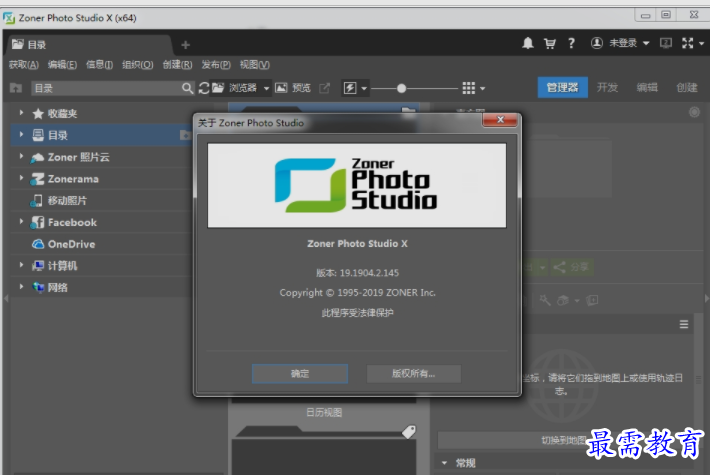Screen dimensions: 710x475
Task: Open the 未登录 account dropdown
Action: [620, 44]
